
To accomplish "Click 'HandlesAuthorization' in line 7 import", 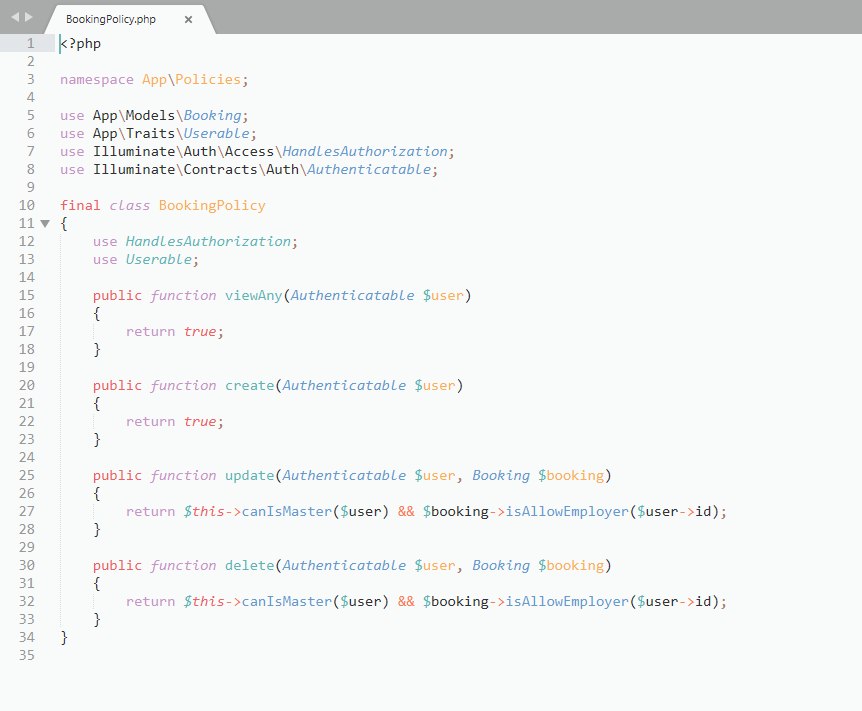I will pyautogui.click(x=365, y=151).
